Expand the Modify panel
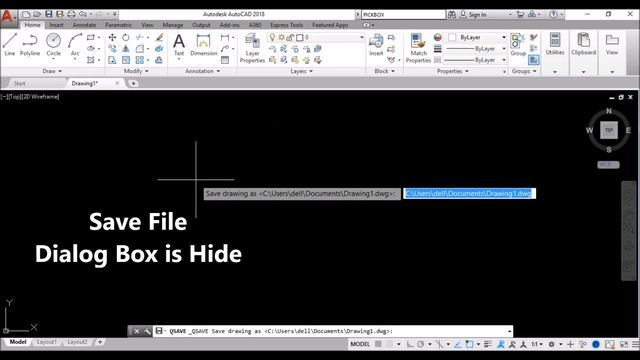Viewport: 640px width, 360px height. 136,71
